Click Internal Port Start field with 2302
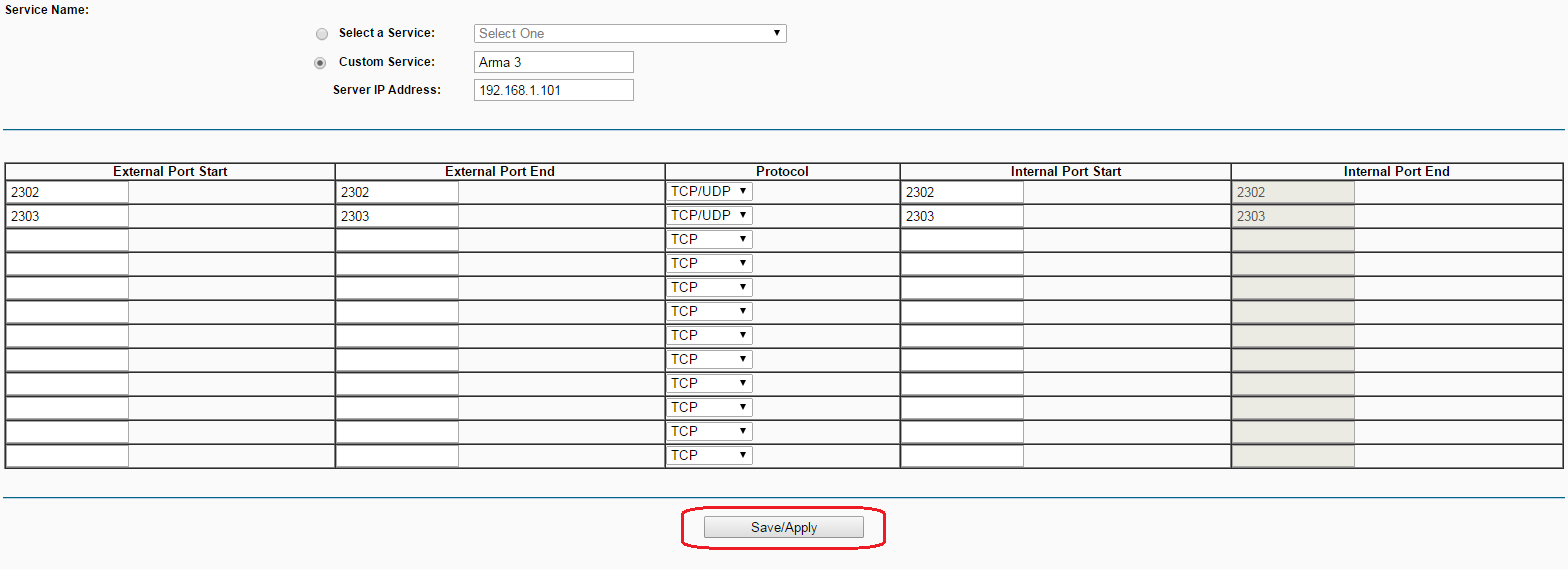 [x=963, y=192]
